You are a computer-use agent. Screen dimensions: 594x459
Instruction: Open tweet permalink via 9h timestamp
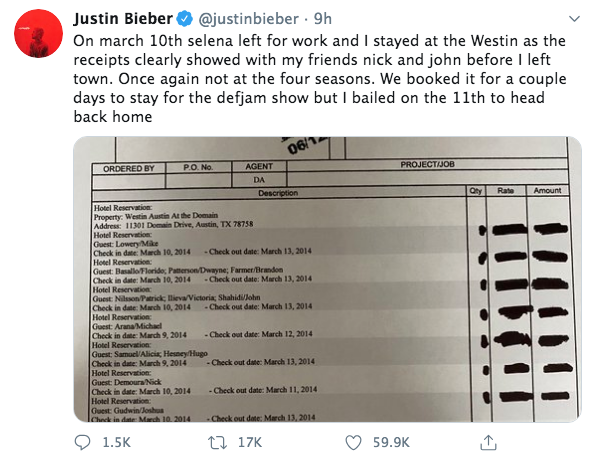(x=323, y=19)
